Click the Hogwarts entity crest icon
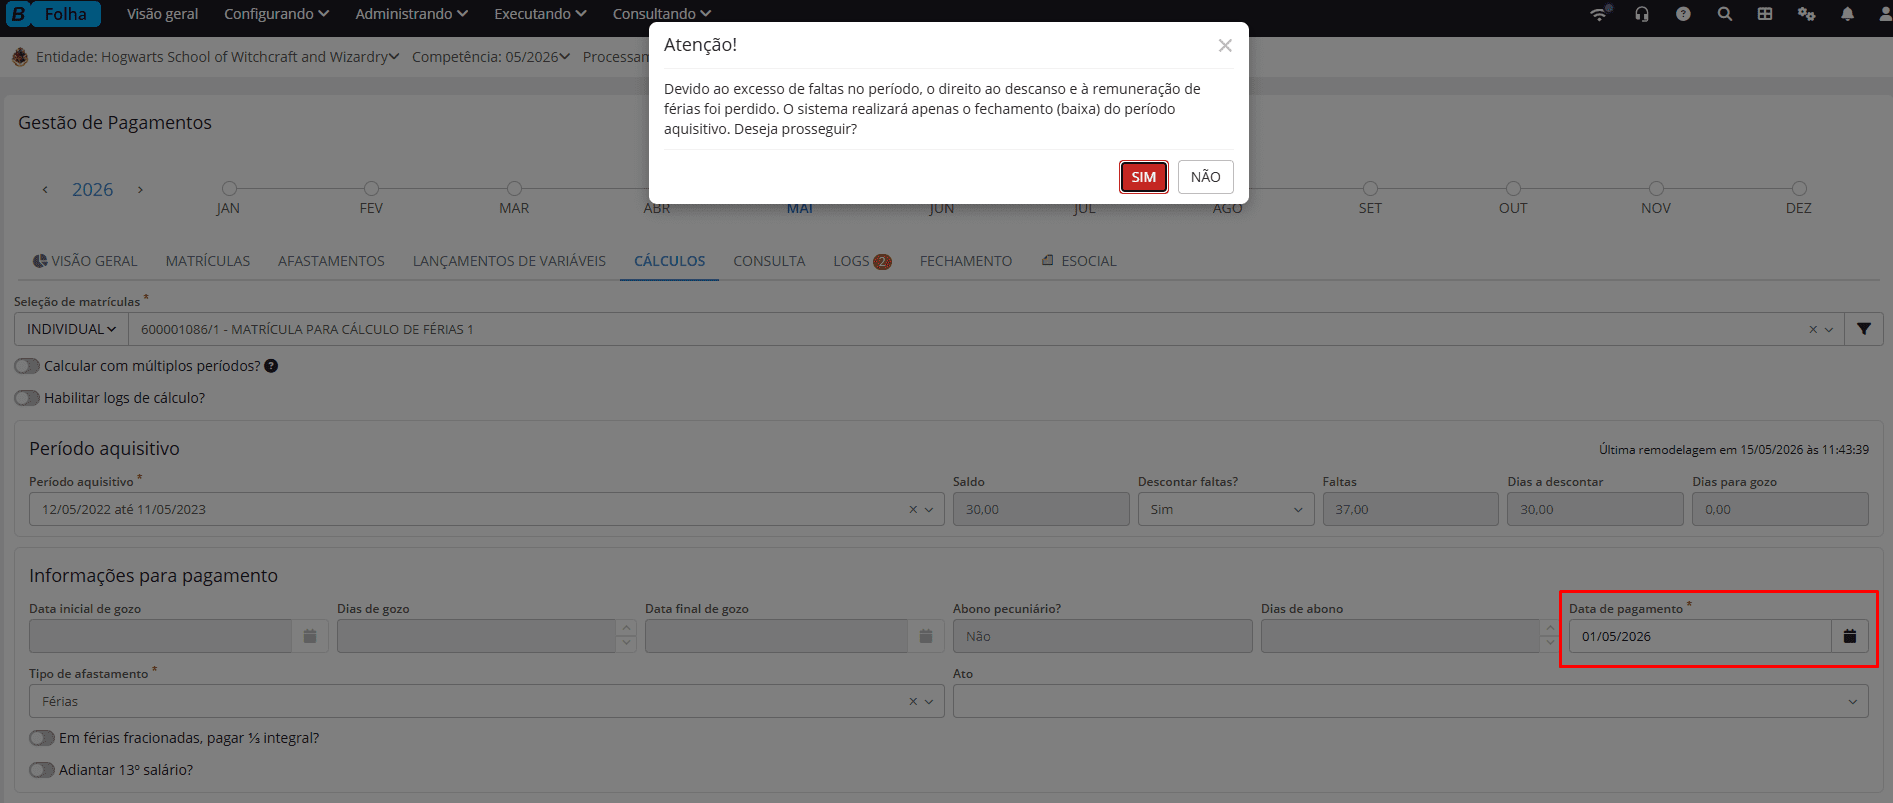The width and height of the screenshot is (1893, 803). coord(20,57)
